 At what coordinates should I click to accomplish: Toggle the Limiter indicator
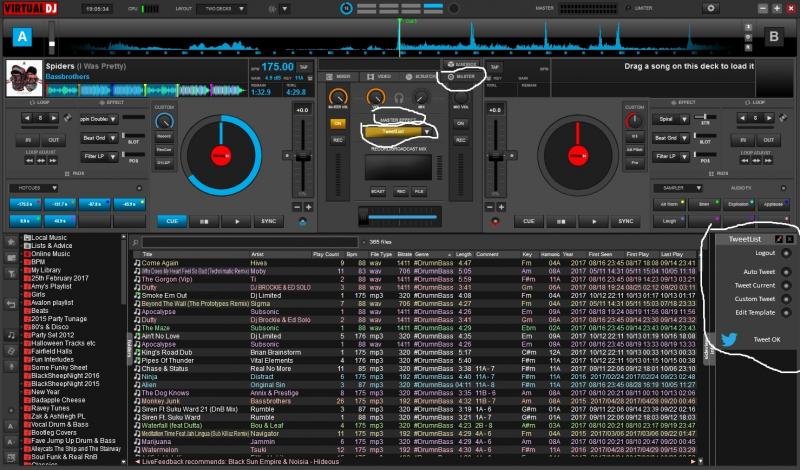coord(628,8)
